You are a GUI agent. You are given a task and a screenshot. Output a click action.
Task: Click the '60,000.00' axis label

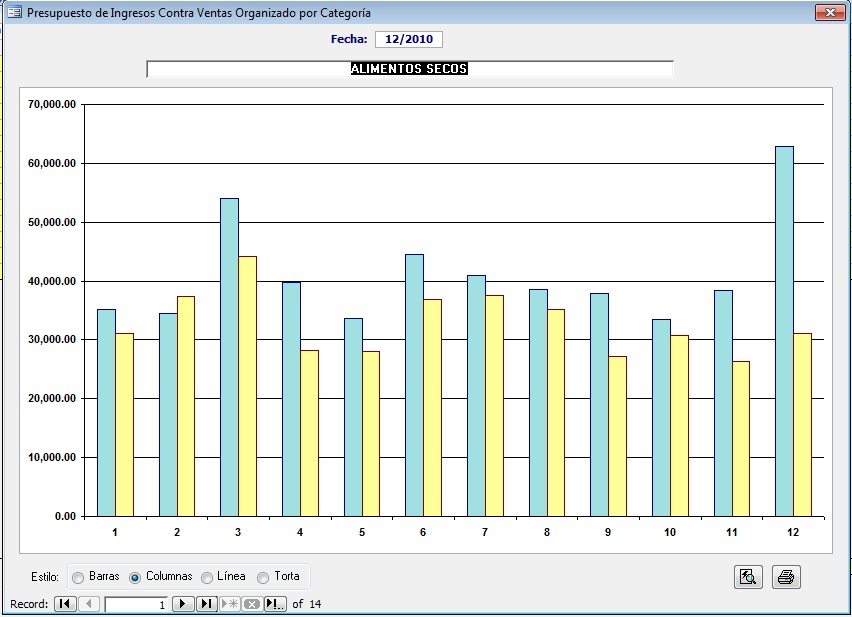pyautogui.click(x=52, y=163)
